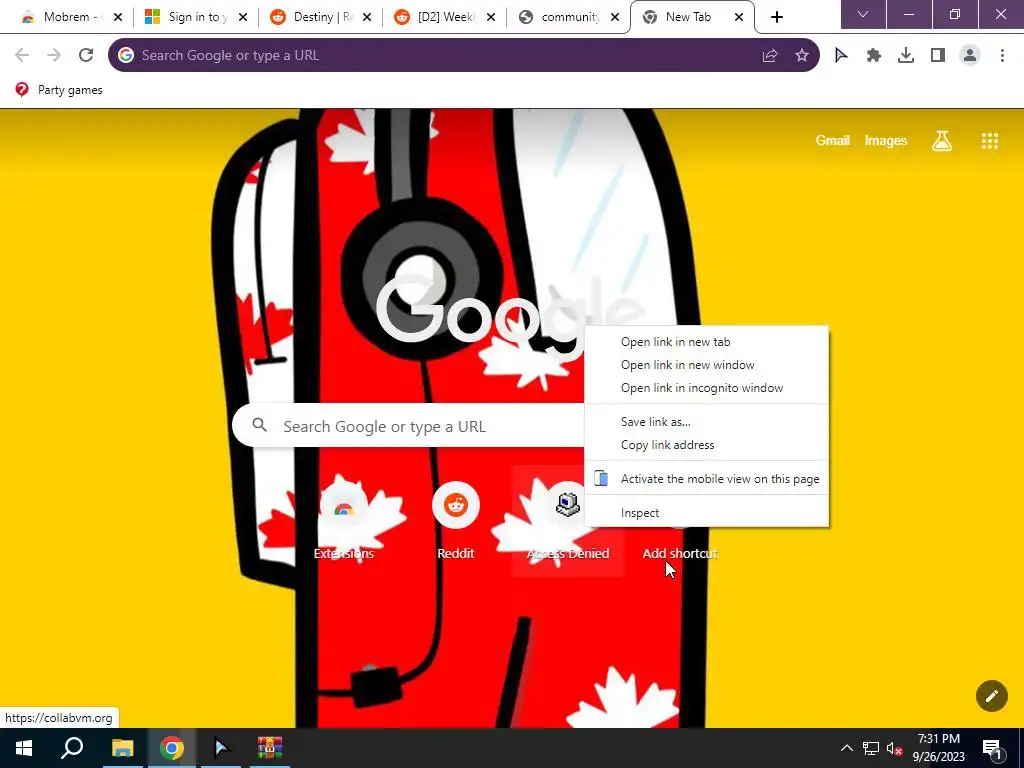The height and width of the screenshot is (768, 1024).
Task: Open the Extensions shortcut tile
Action: (344, 522)
